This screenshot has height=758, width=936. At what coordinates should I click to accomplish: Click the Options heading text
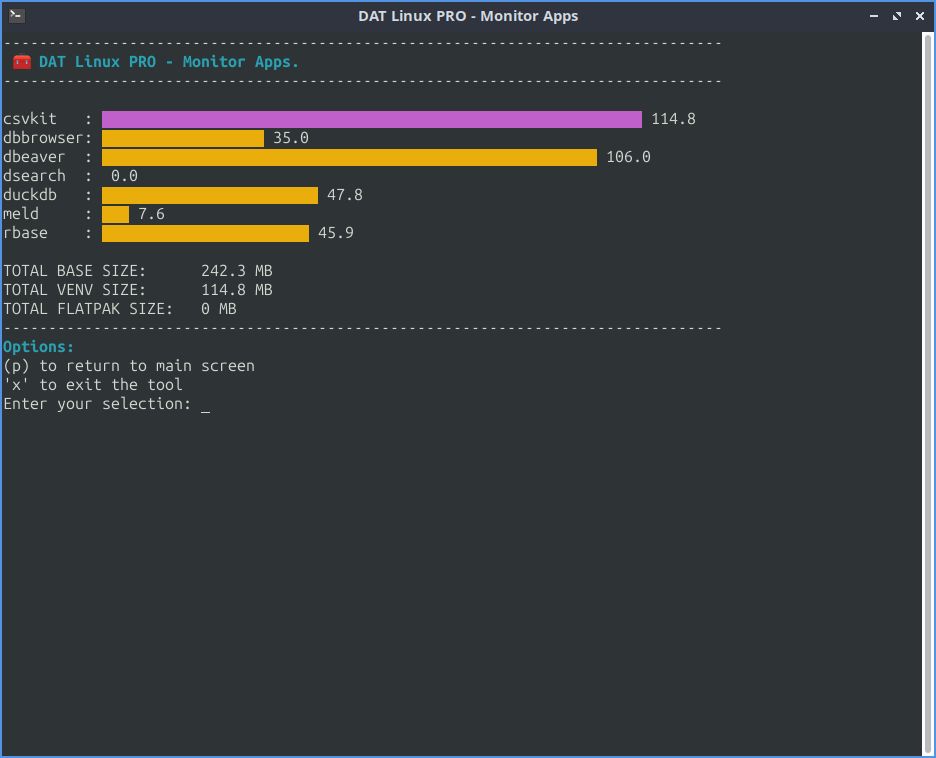click(x=38, y=346)
